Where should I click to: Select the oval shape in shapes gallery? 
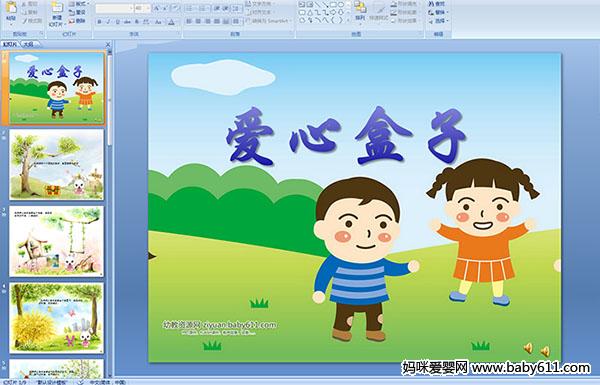pyautogui.click(x=341, y=4)
